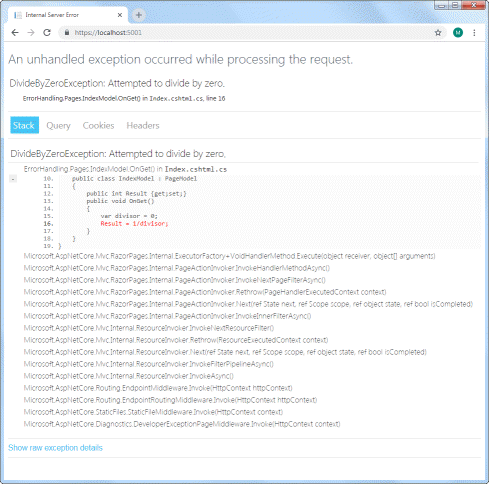The image size is (489, 484).
Task: Open the profile avatar M
Action: point(458,33)
